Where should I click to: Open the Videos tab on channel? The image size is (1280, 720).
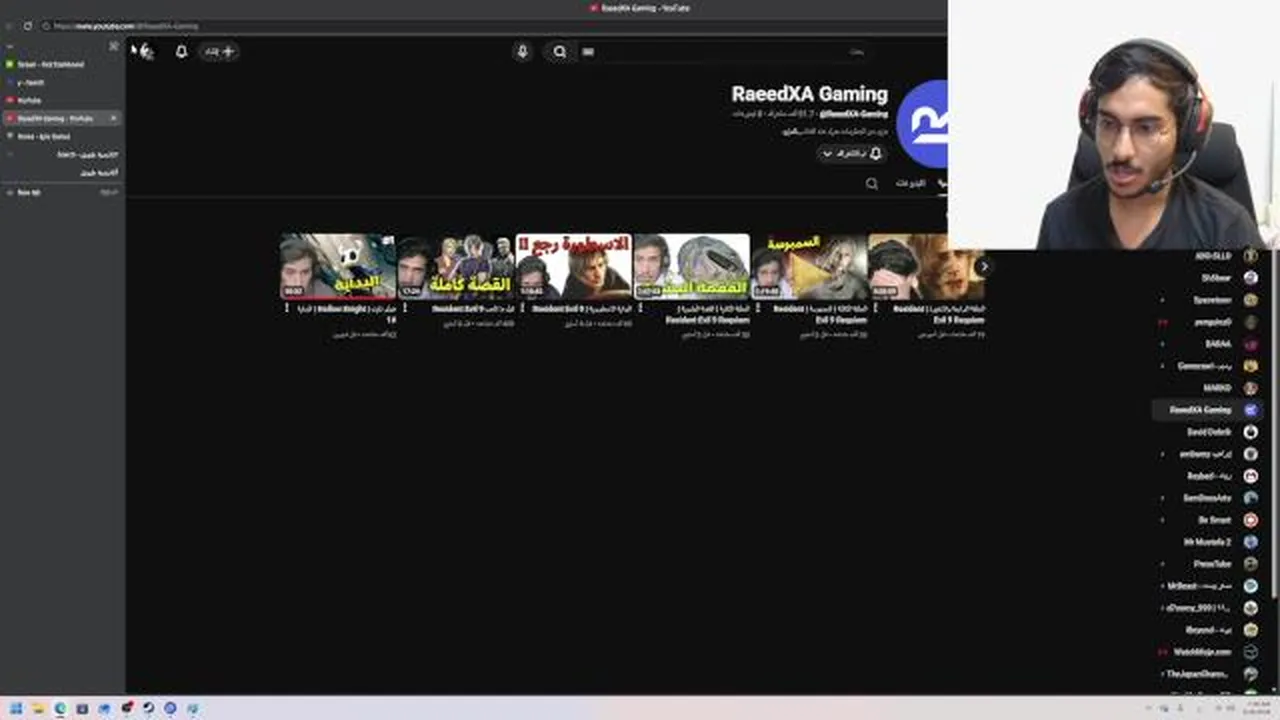tap(909, 184)
